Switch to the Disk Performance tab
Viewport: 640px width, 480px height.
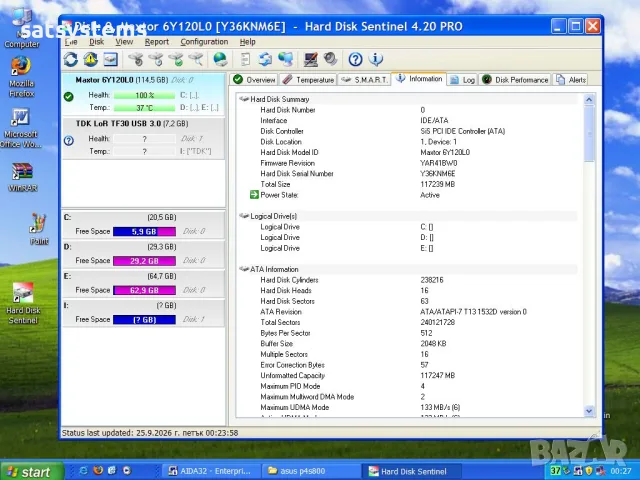515,80
